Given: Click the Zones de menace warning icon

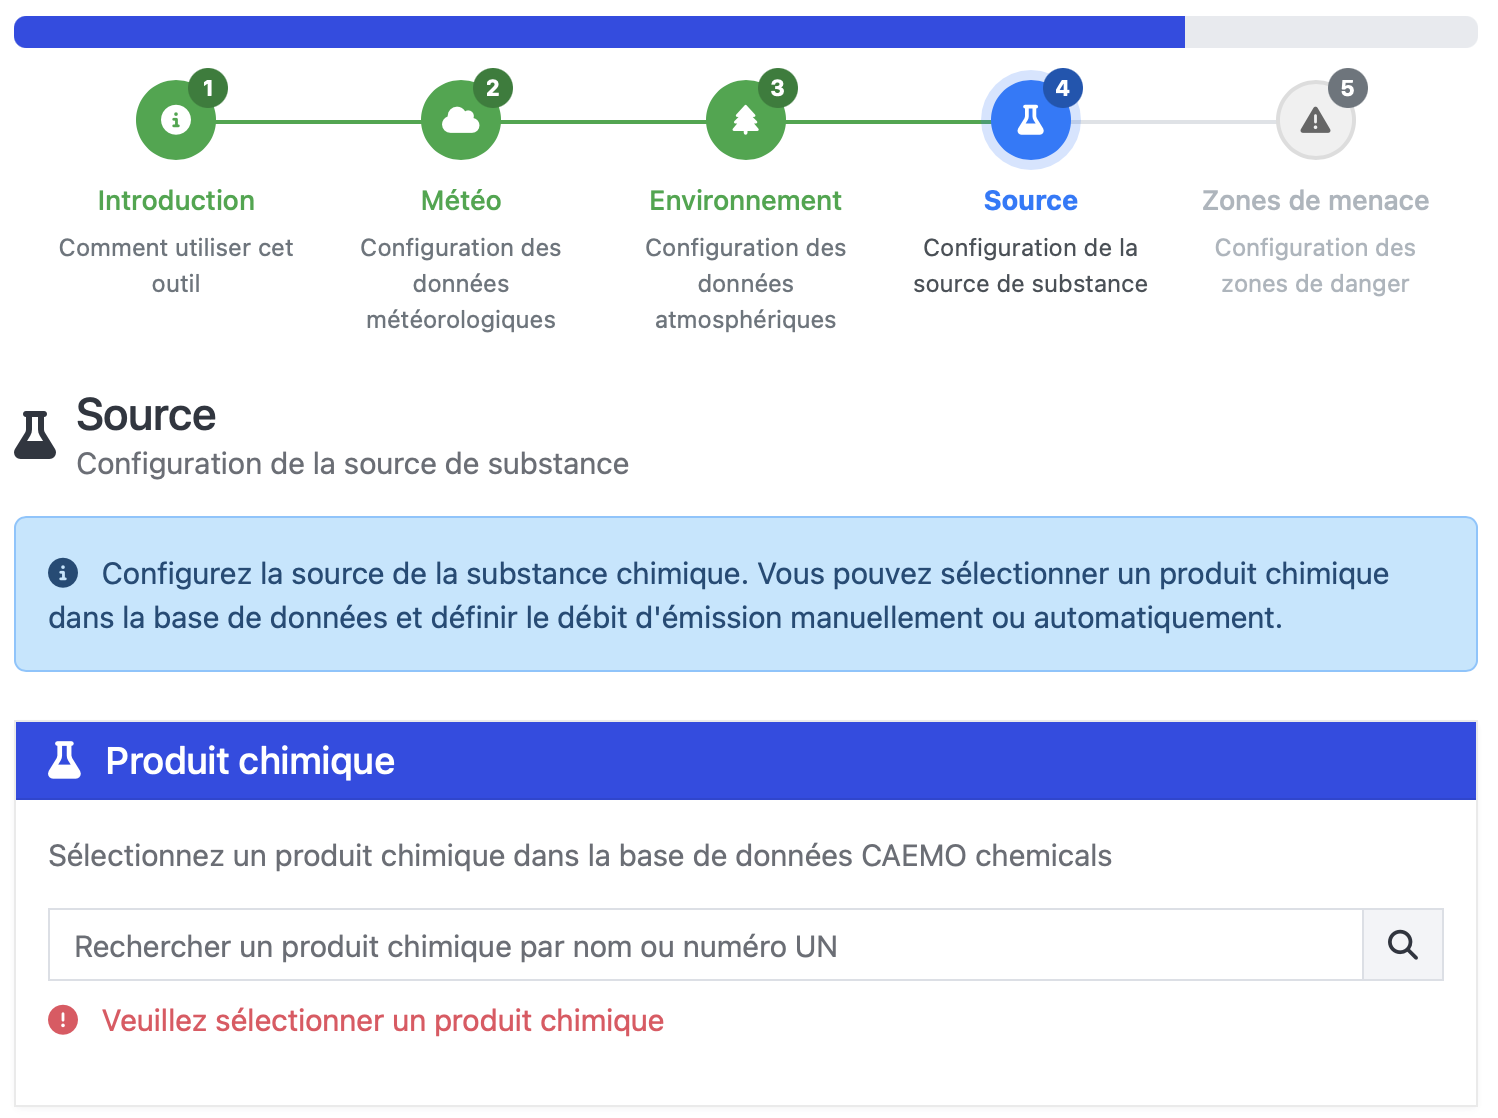Looking at the screenshot, I should [1315, 121].
